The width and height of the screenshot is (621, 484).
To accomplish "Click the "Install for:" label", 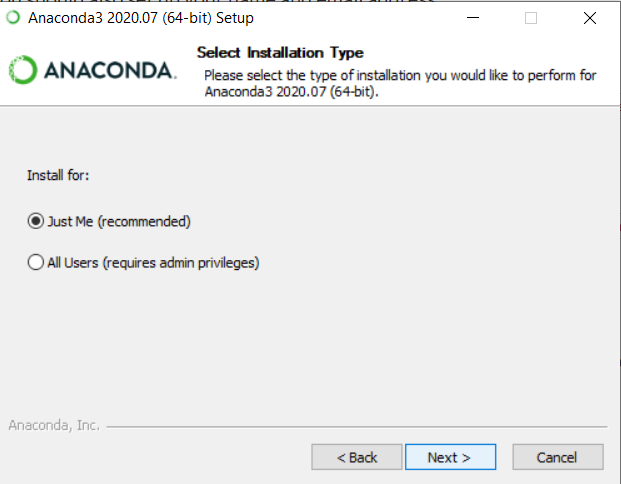I will [x=58, y=175].
